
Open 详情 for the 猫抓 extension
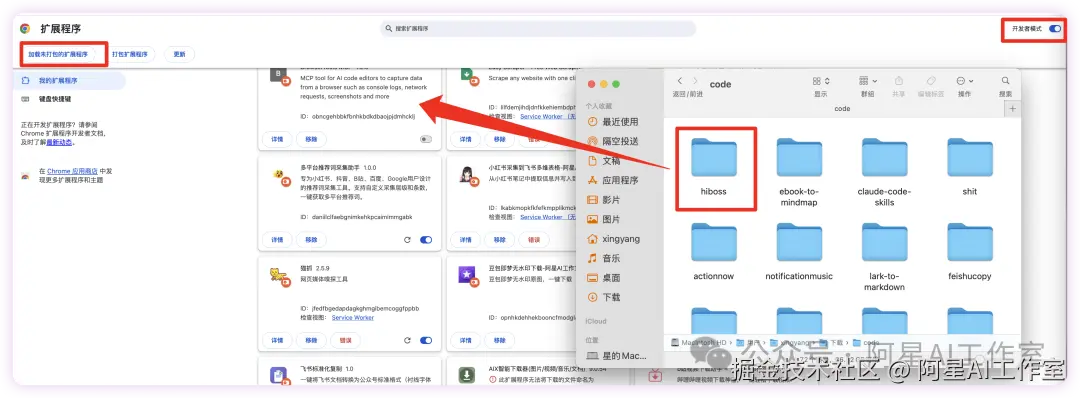pyautogui.click(x=277, y=340)
